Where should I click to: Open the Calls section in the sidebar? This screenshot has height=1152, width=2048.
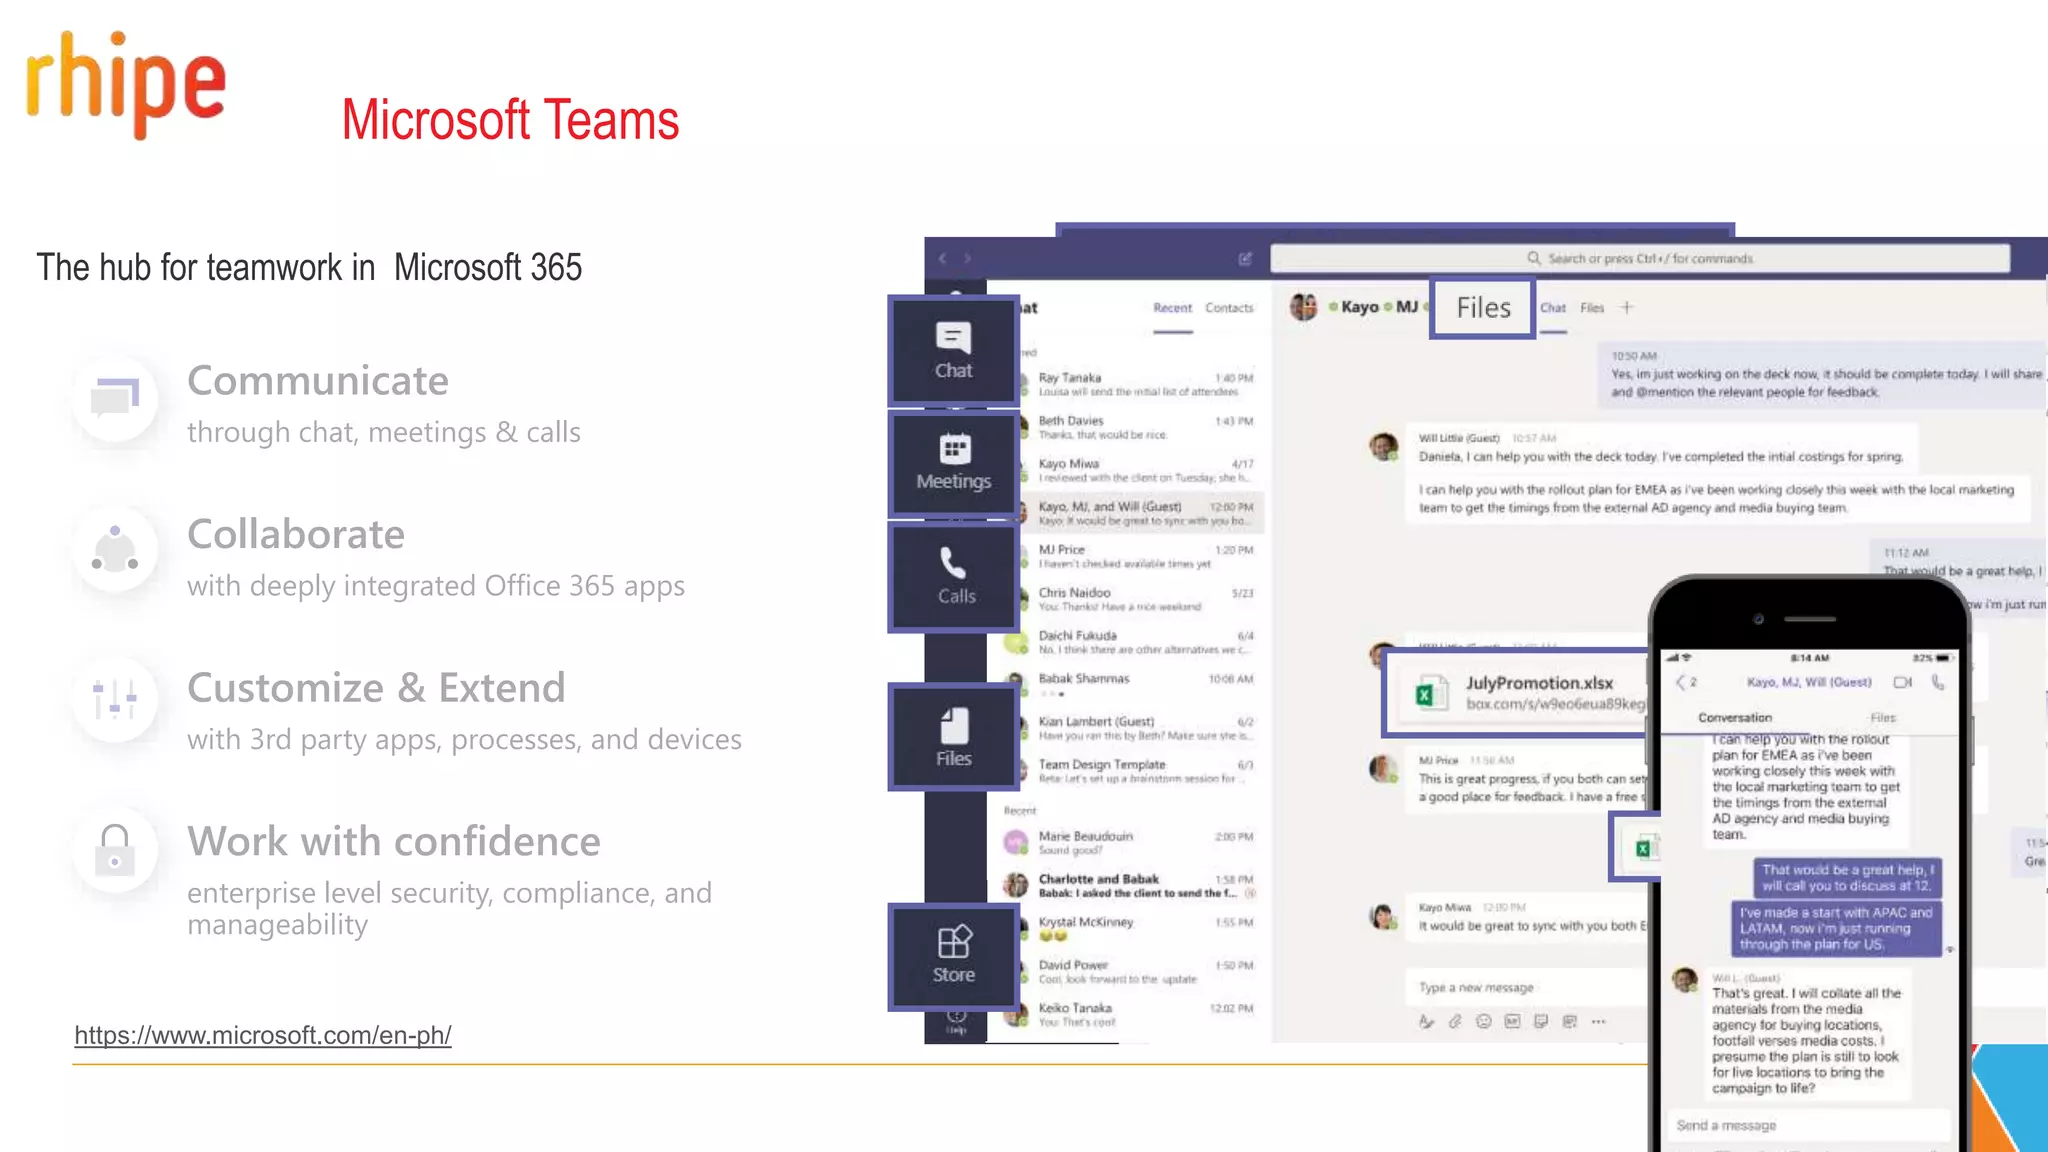click(954, 577)
